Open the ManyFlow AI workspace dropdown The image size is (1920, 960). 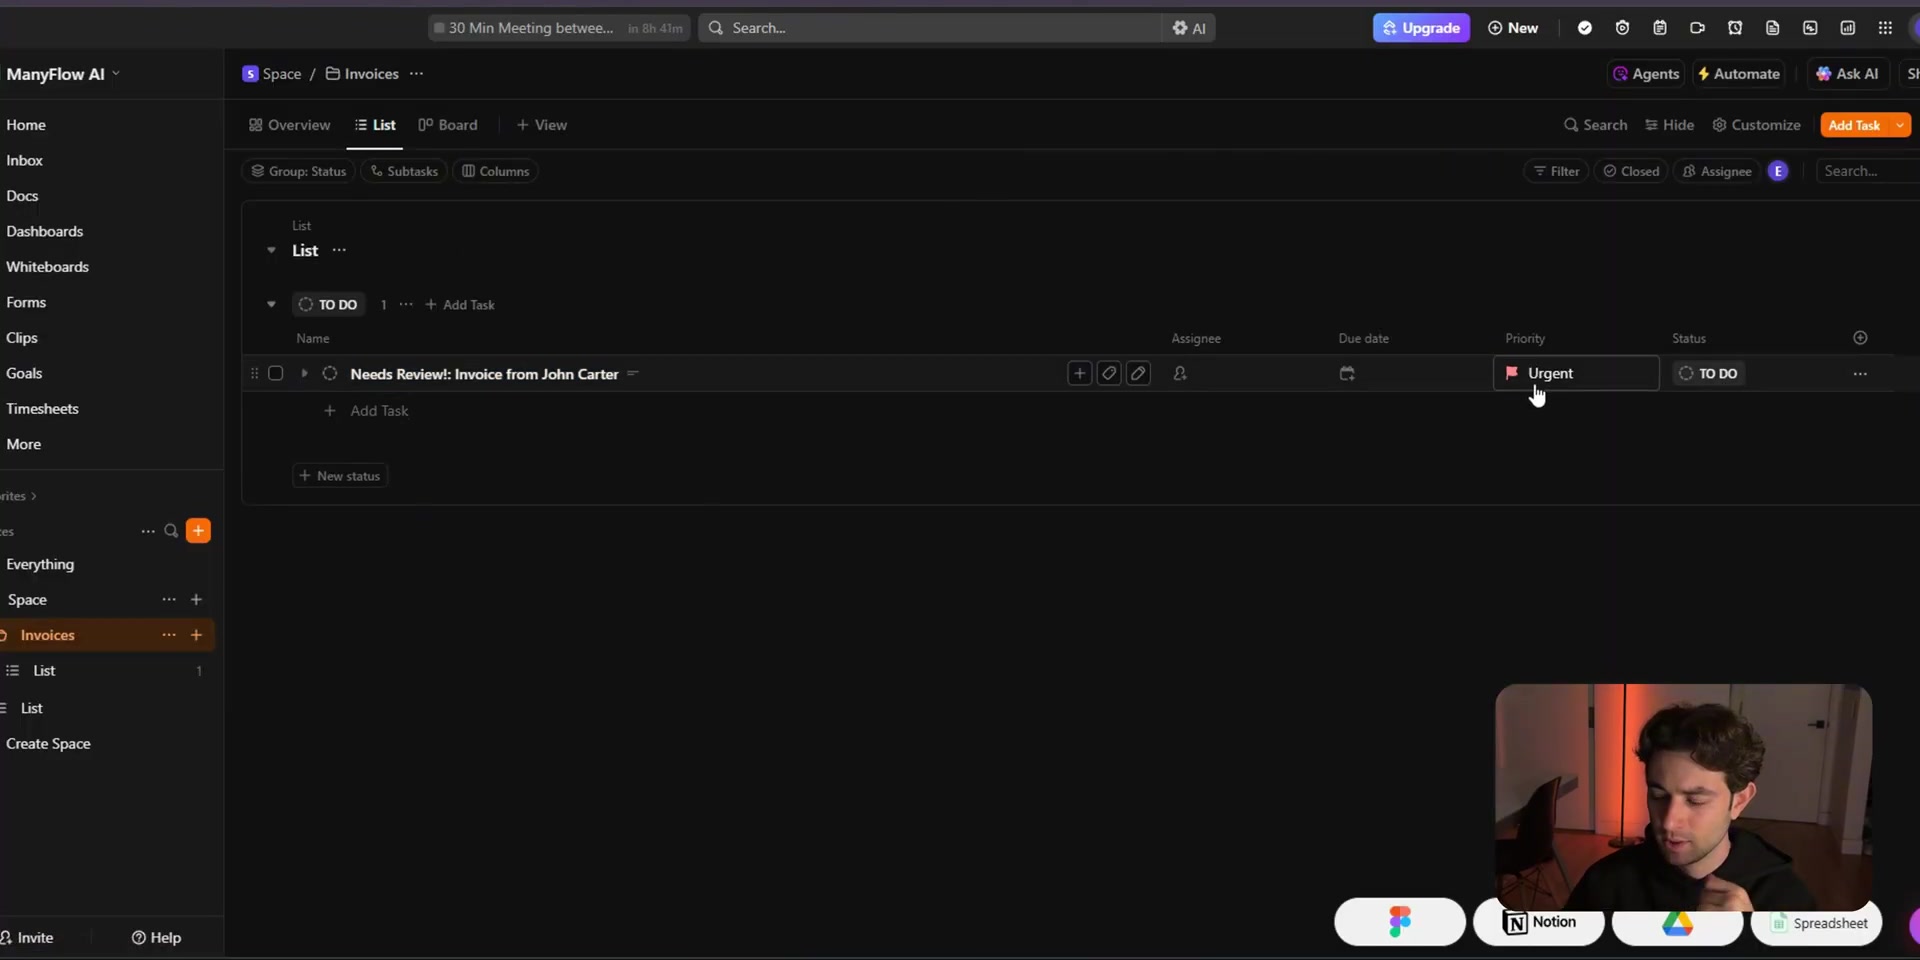pyautogui.click(x=62, y=74)
